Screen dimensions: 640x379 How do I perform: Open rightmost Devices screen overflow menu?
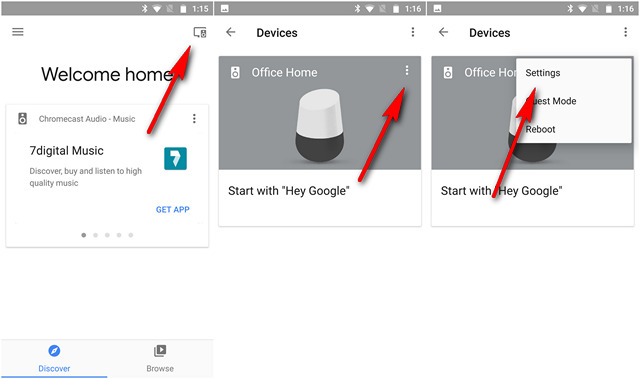click(x=626, y=32)
